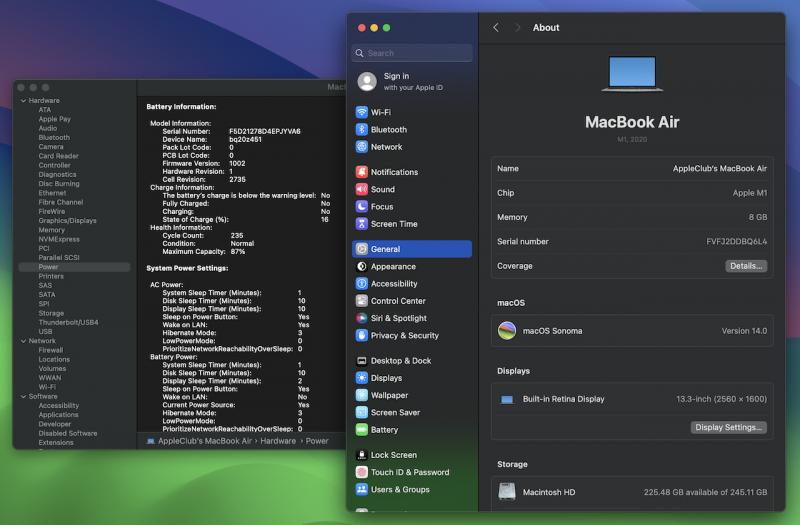Open Display Settings button
This screenshot has width=800, height=525.
pyautogui.click(x=729, y=428)
